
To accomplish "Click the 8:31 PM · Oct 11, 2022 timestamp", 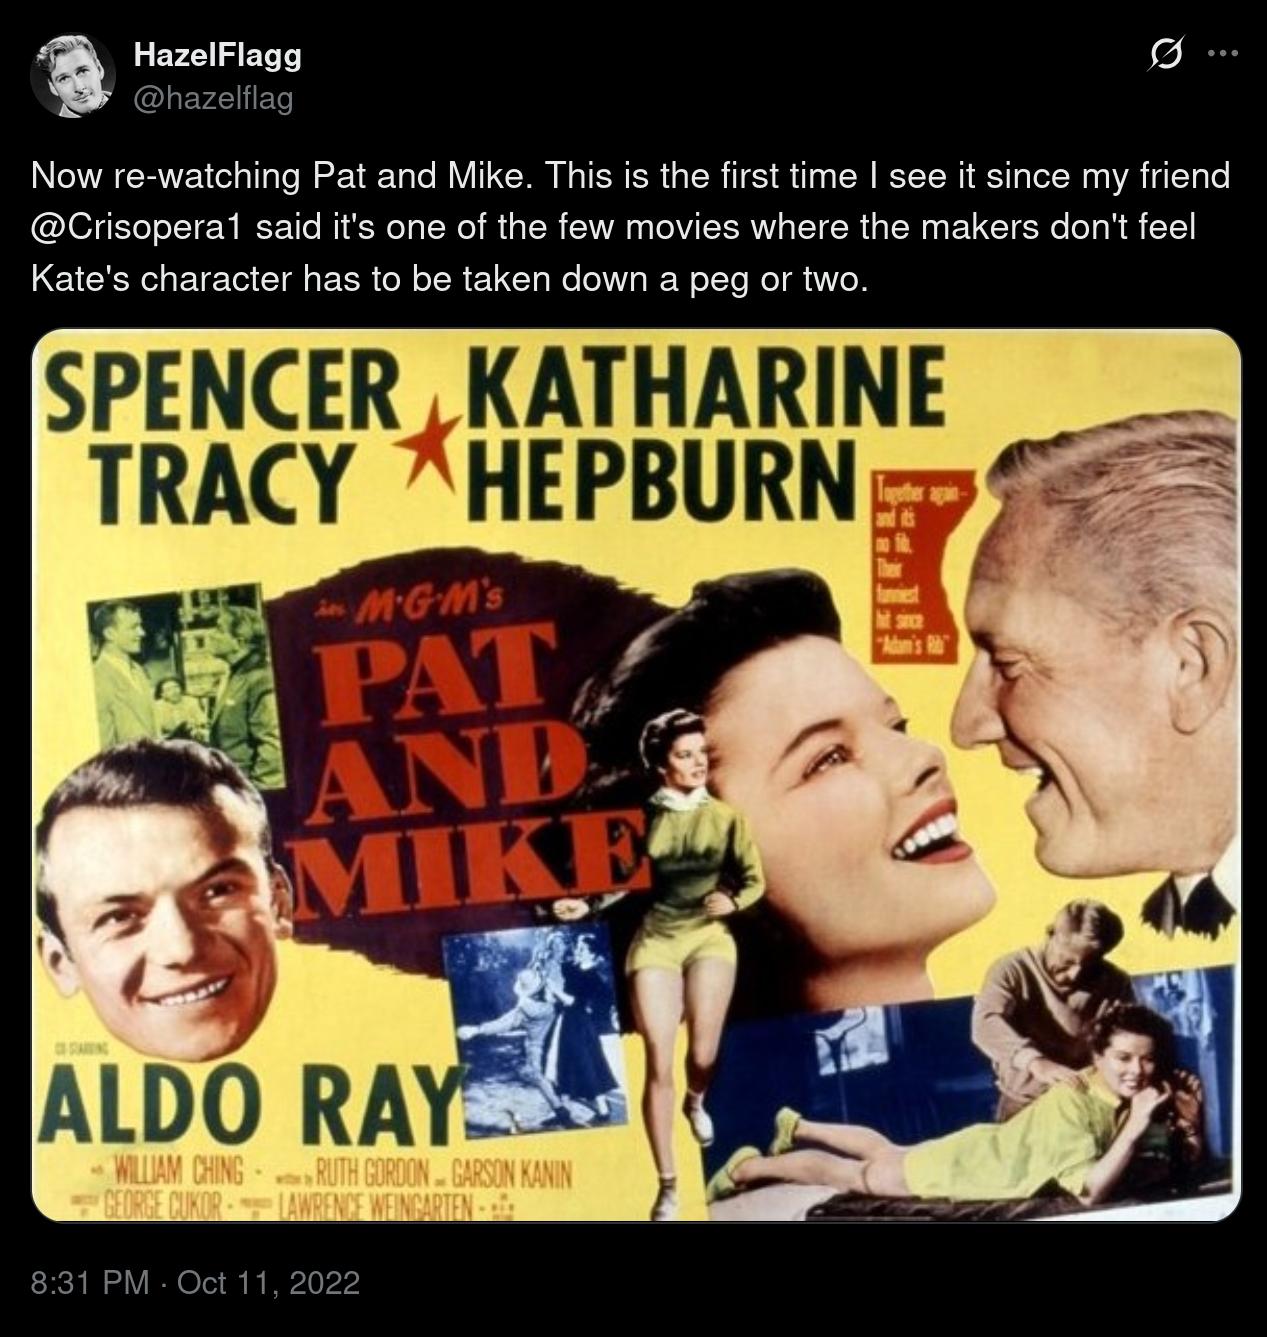I will (x=195, y=1282).
